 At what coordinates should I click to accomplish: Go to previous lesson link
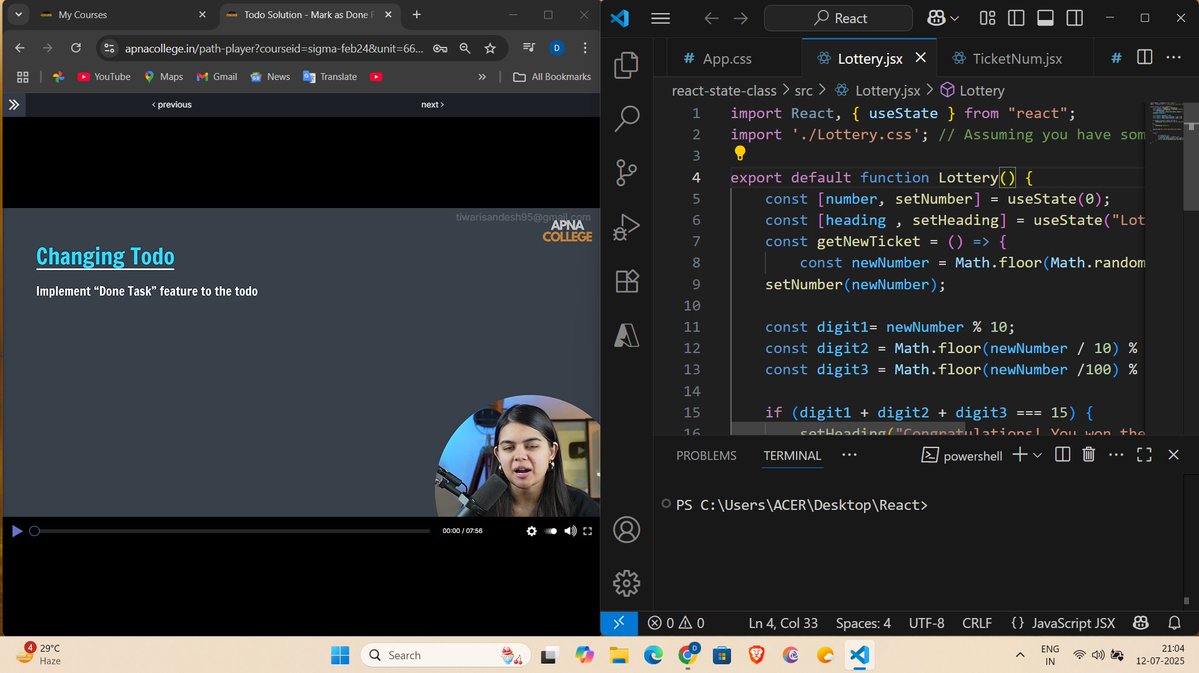click(172, 105)
